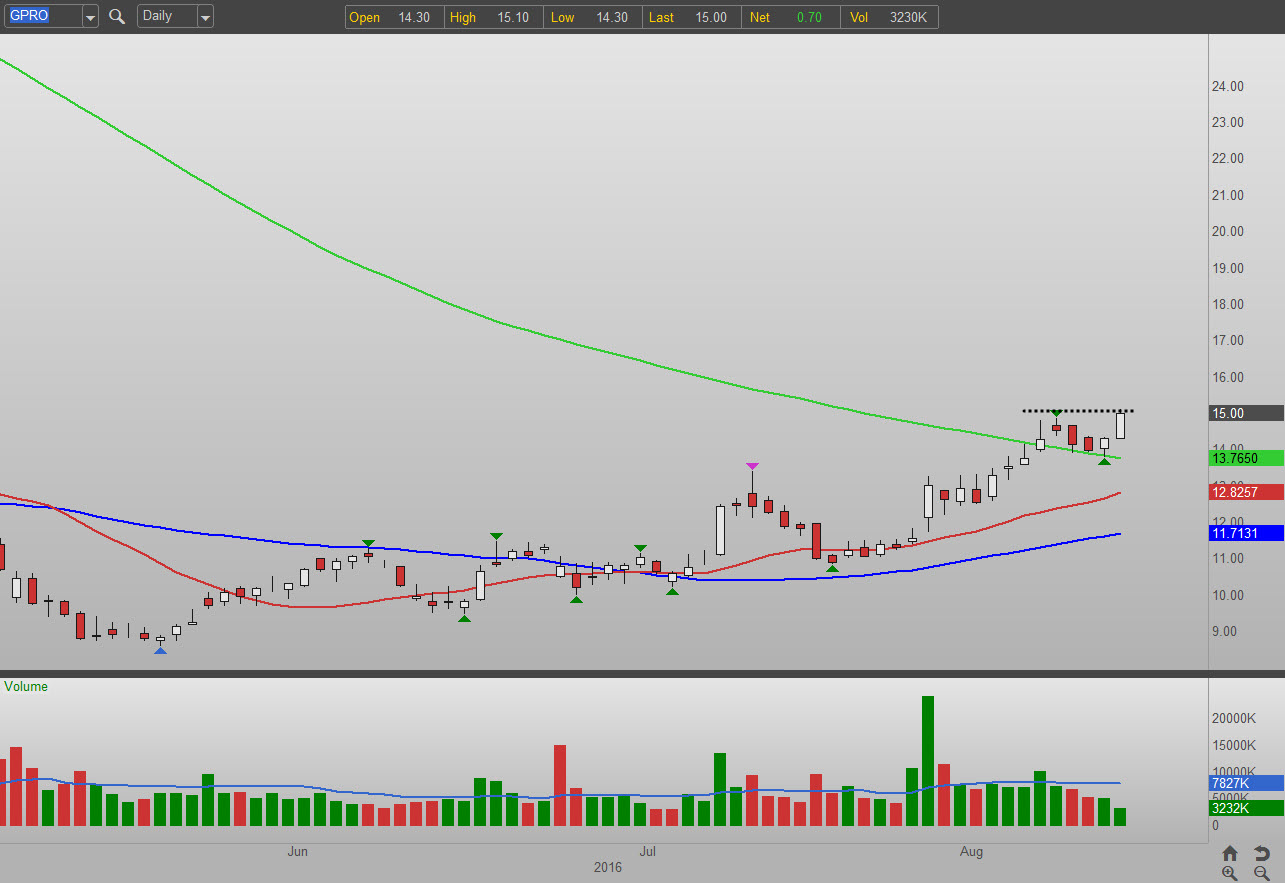Expand the Daily timeframe dropdown
1285x883 pixels.
tap(204, 16)
